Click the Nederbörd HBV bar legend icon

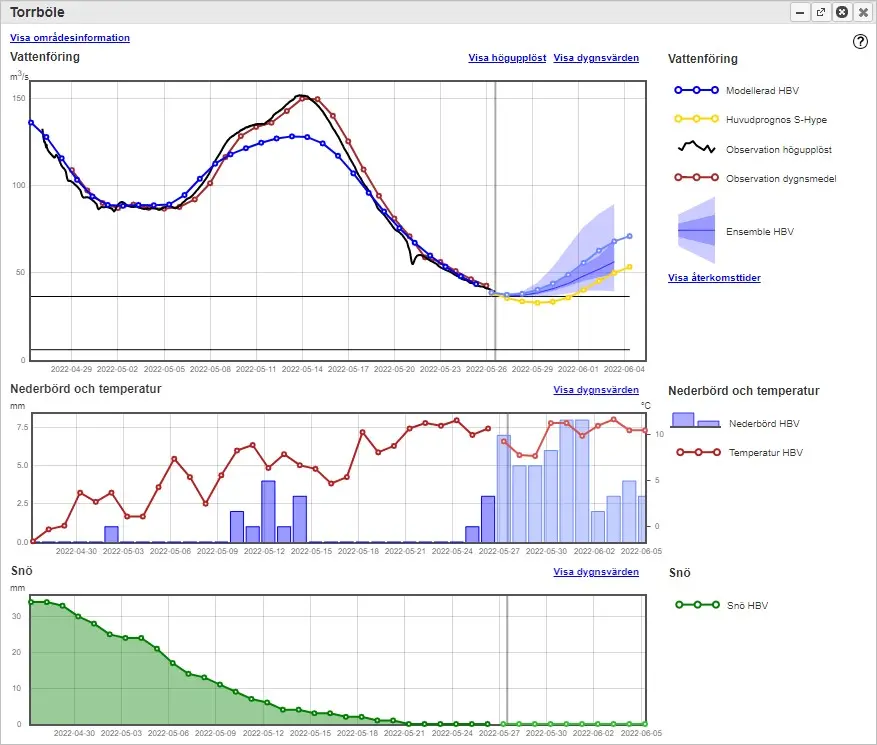coord(696,421)
